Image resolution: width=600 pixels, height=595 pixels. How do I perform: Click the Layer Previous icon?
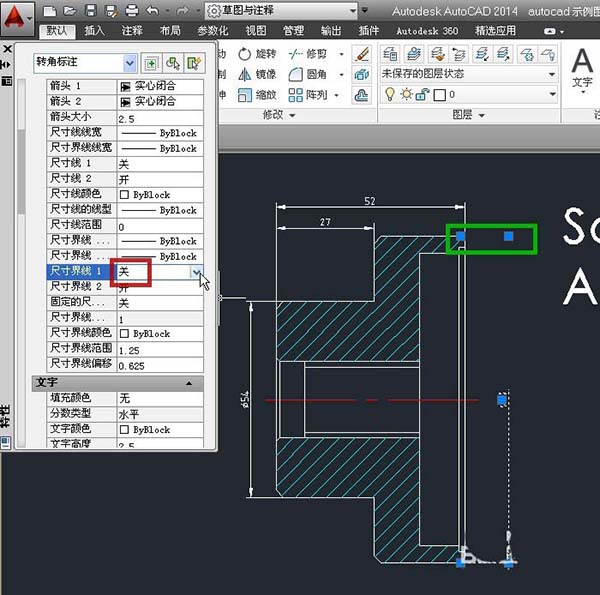pos(459,54)
